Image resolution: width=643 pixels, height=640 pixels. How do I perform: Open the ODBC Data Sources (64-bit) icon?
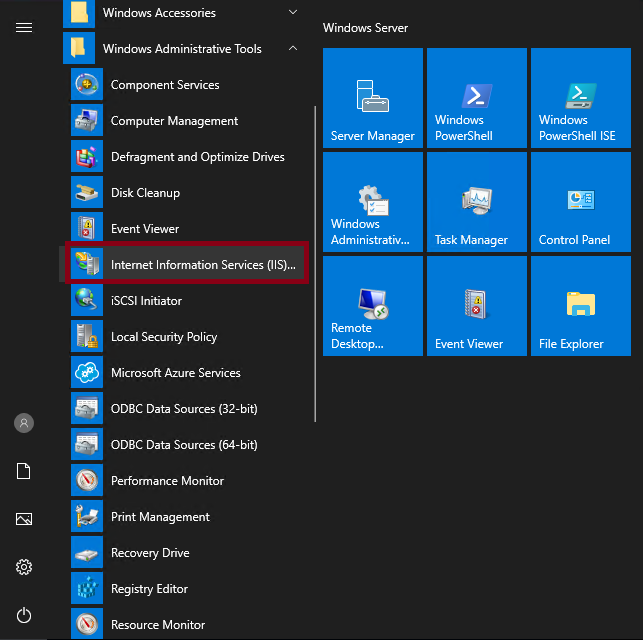pos(87,444)
